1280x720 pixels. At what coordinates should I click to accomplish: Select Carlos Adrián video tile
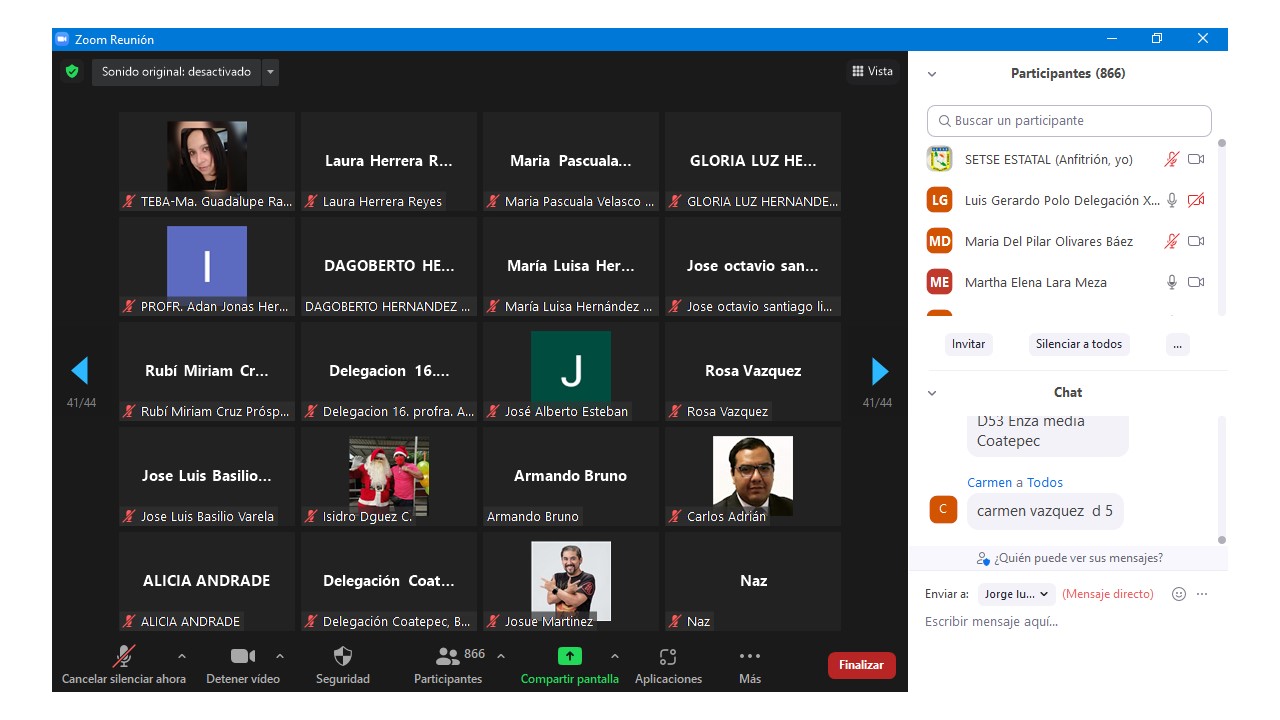coord(753,476)
